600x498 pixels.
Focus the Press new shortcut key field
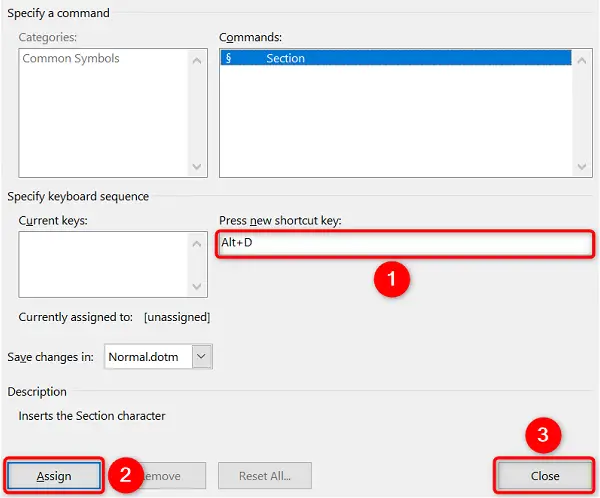pyautogui.click(x=405, y=244)
